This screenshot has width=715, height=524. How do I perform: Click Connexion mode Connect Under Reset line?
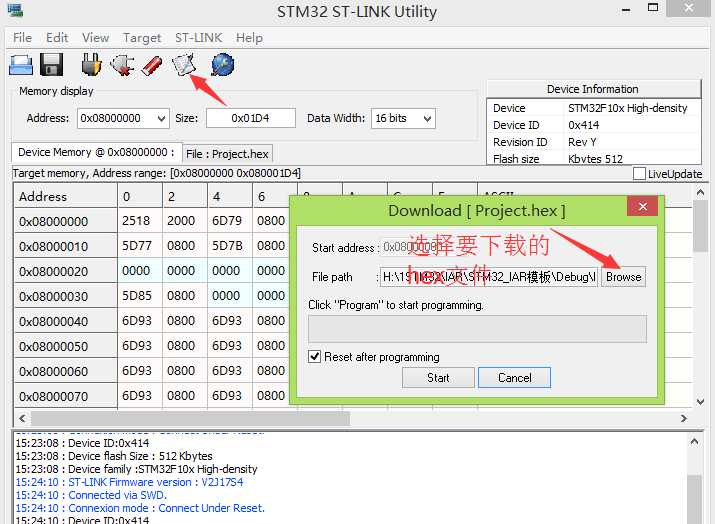pyautogui.click(x=140, y=508)
